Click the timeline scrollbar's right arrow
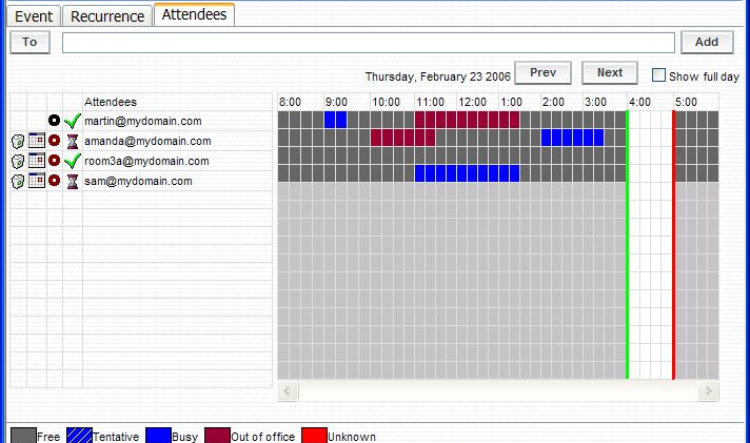 (x=708, y=391)
